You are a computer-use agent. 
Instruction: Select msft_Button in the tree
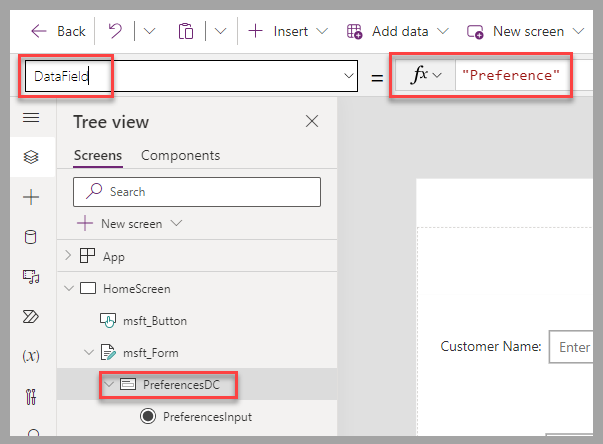pos(155,321)
